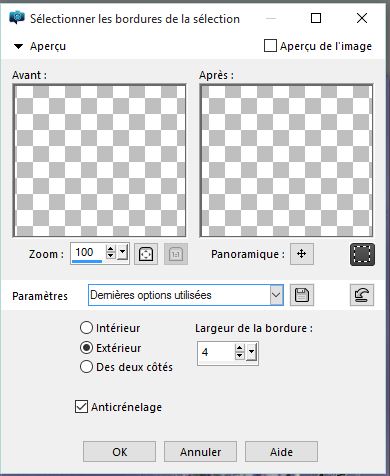Click the Annuler button
390x476 pixels.
click(200, 452)
